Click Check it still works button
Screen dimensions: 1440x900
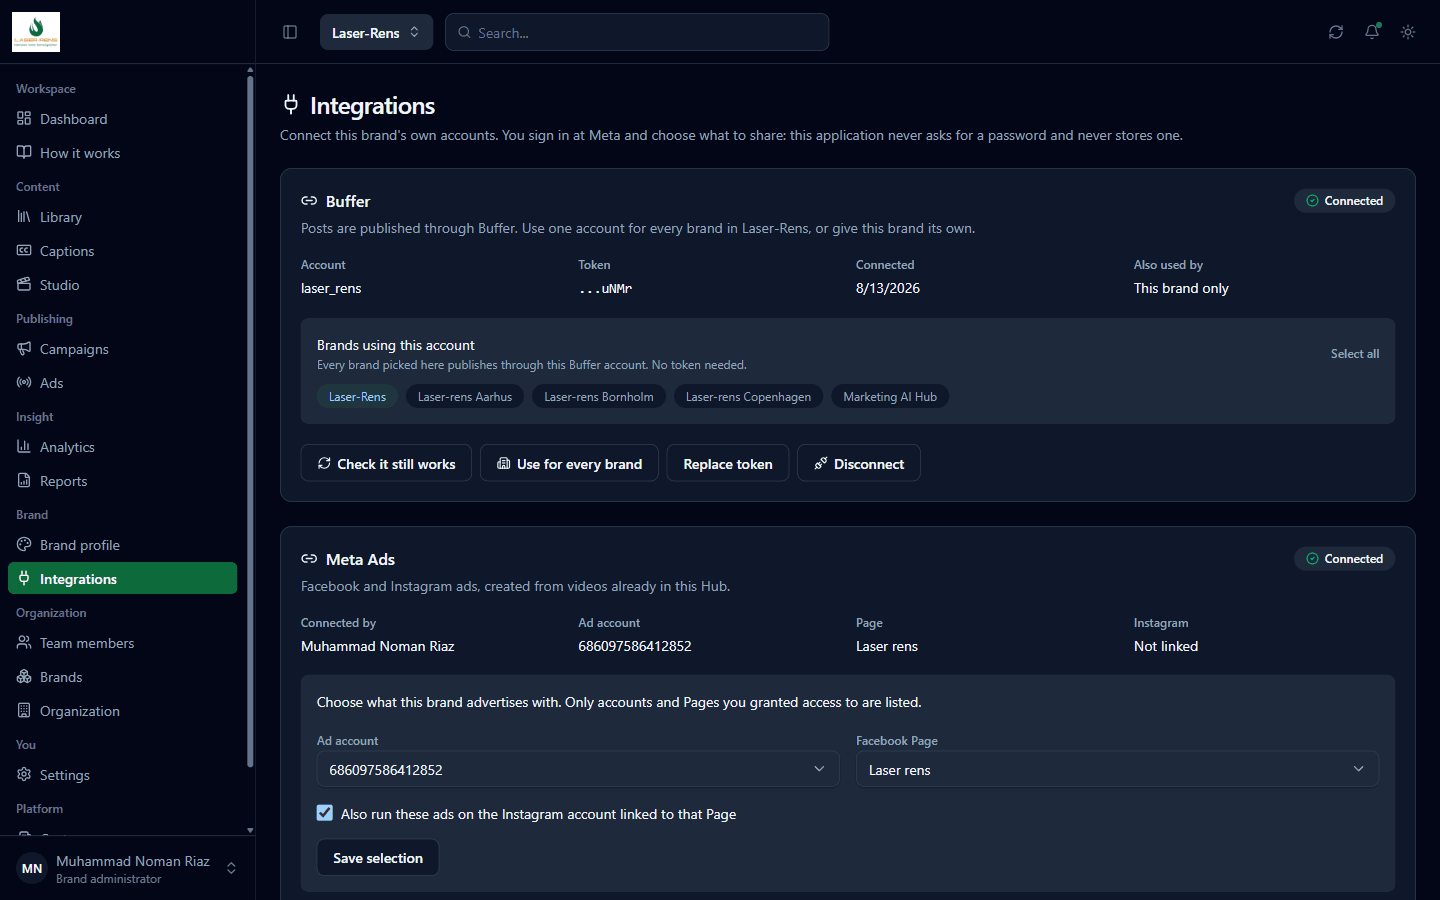coord(386,463)
